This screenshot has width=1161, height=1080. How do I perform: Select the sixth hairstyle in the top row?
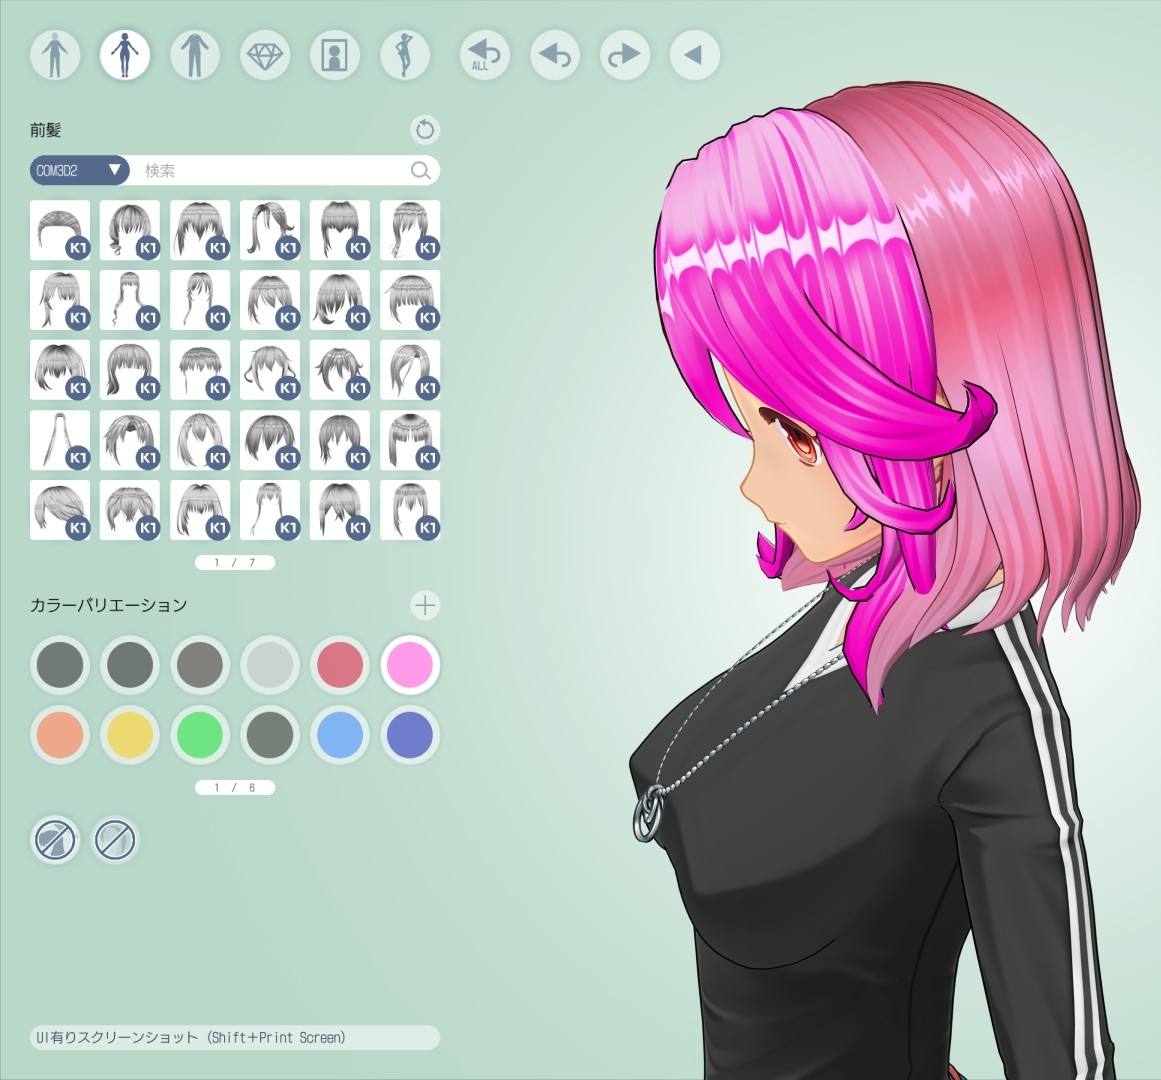[410, 230]
